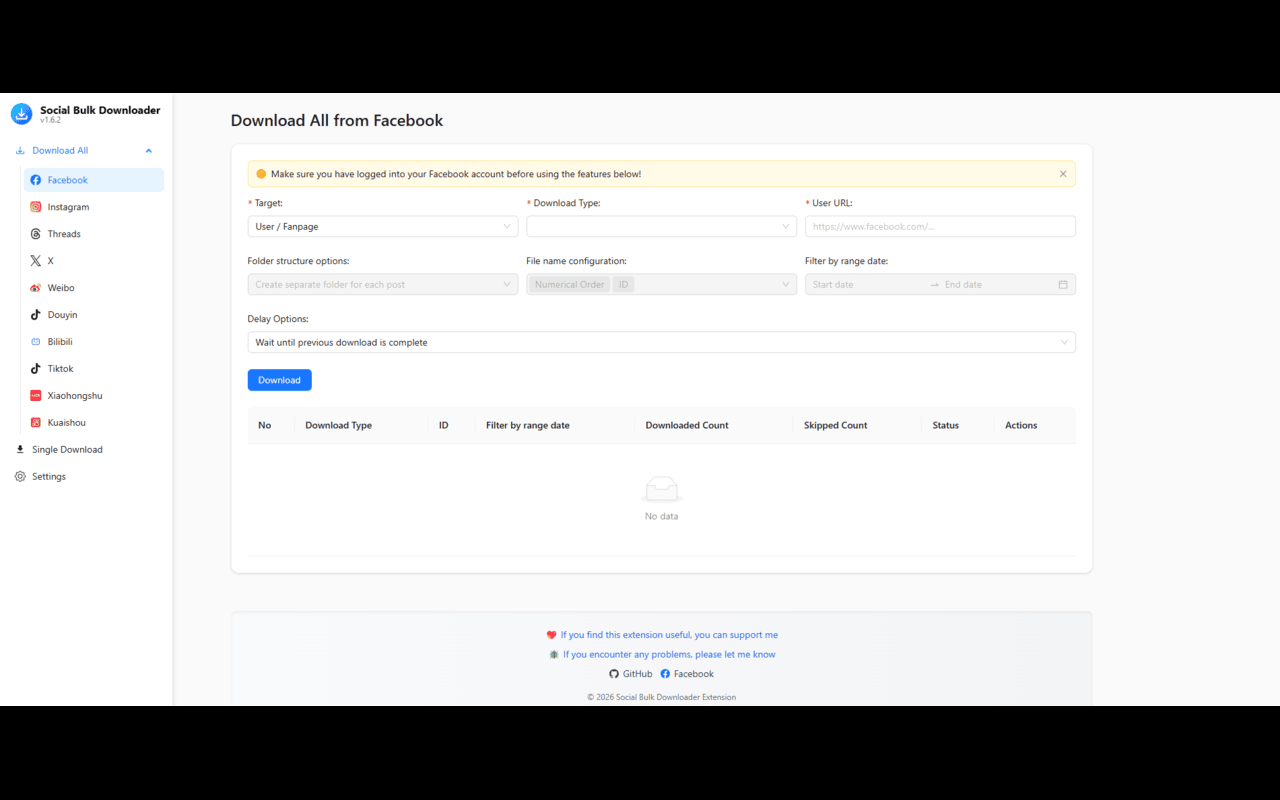Open the Download Type dropdown
The height and width of the screenshot is (800, 1280).
pos(661,226)
